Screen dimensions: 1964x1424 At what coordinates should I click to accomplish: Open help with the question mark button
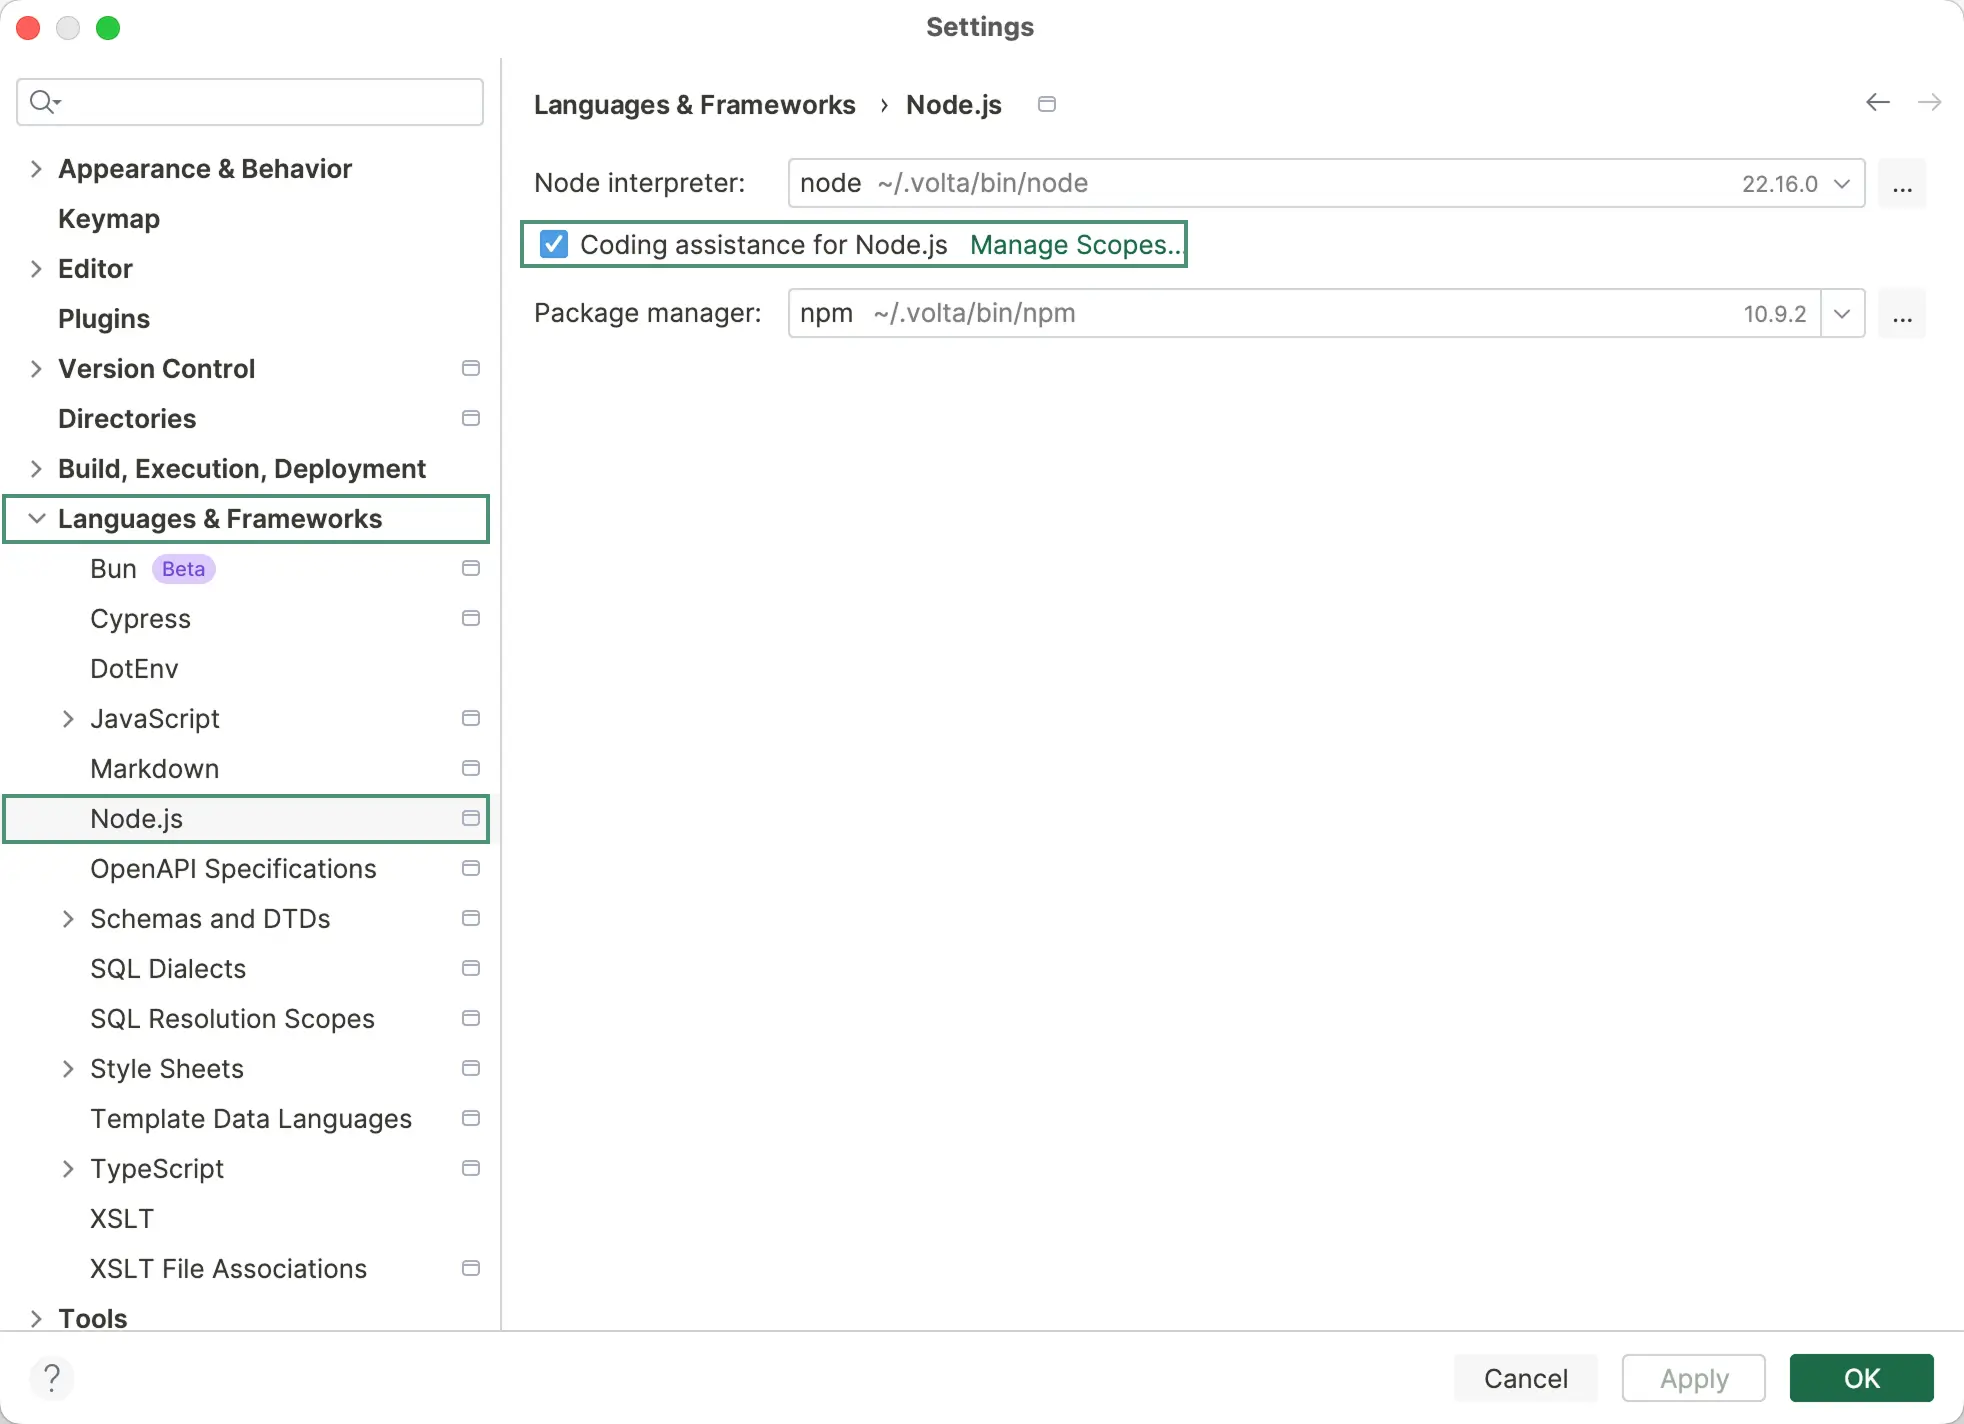[x=52, y=1377]
